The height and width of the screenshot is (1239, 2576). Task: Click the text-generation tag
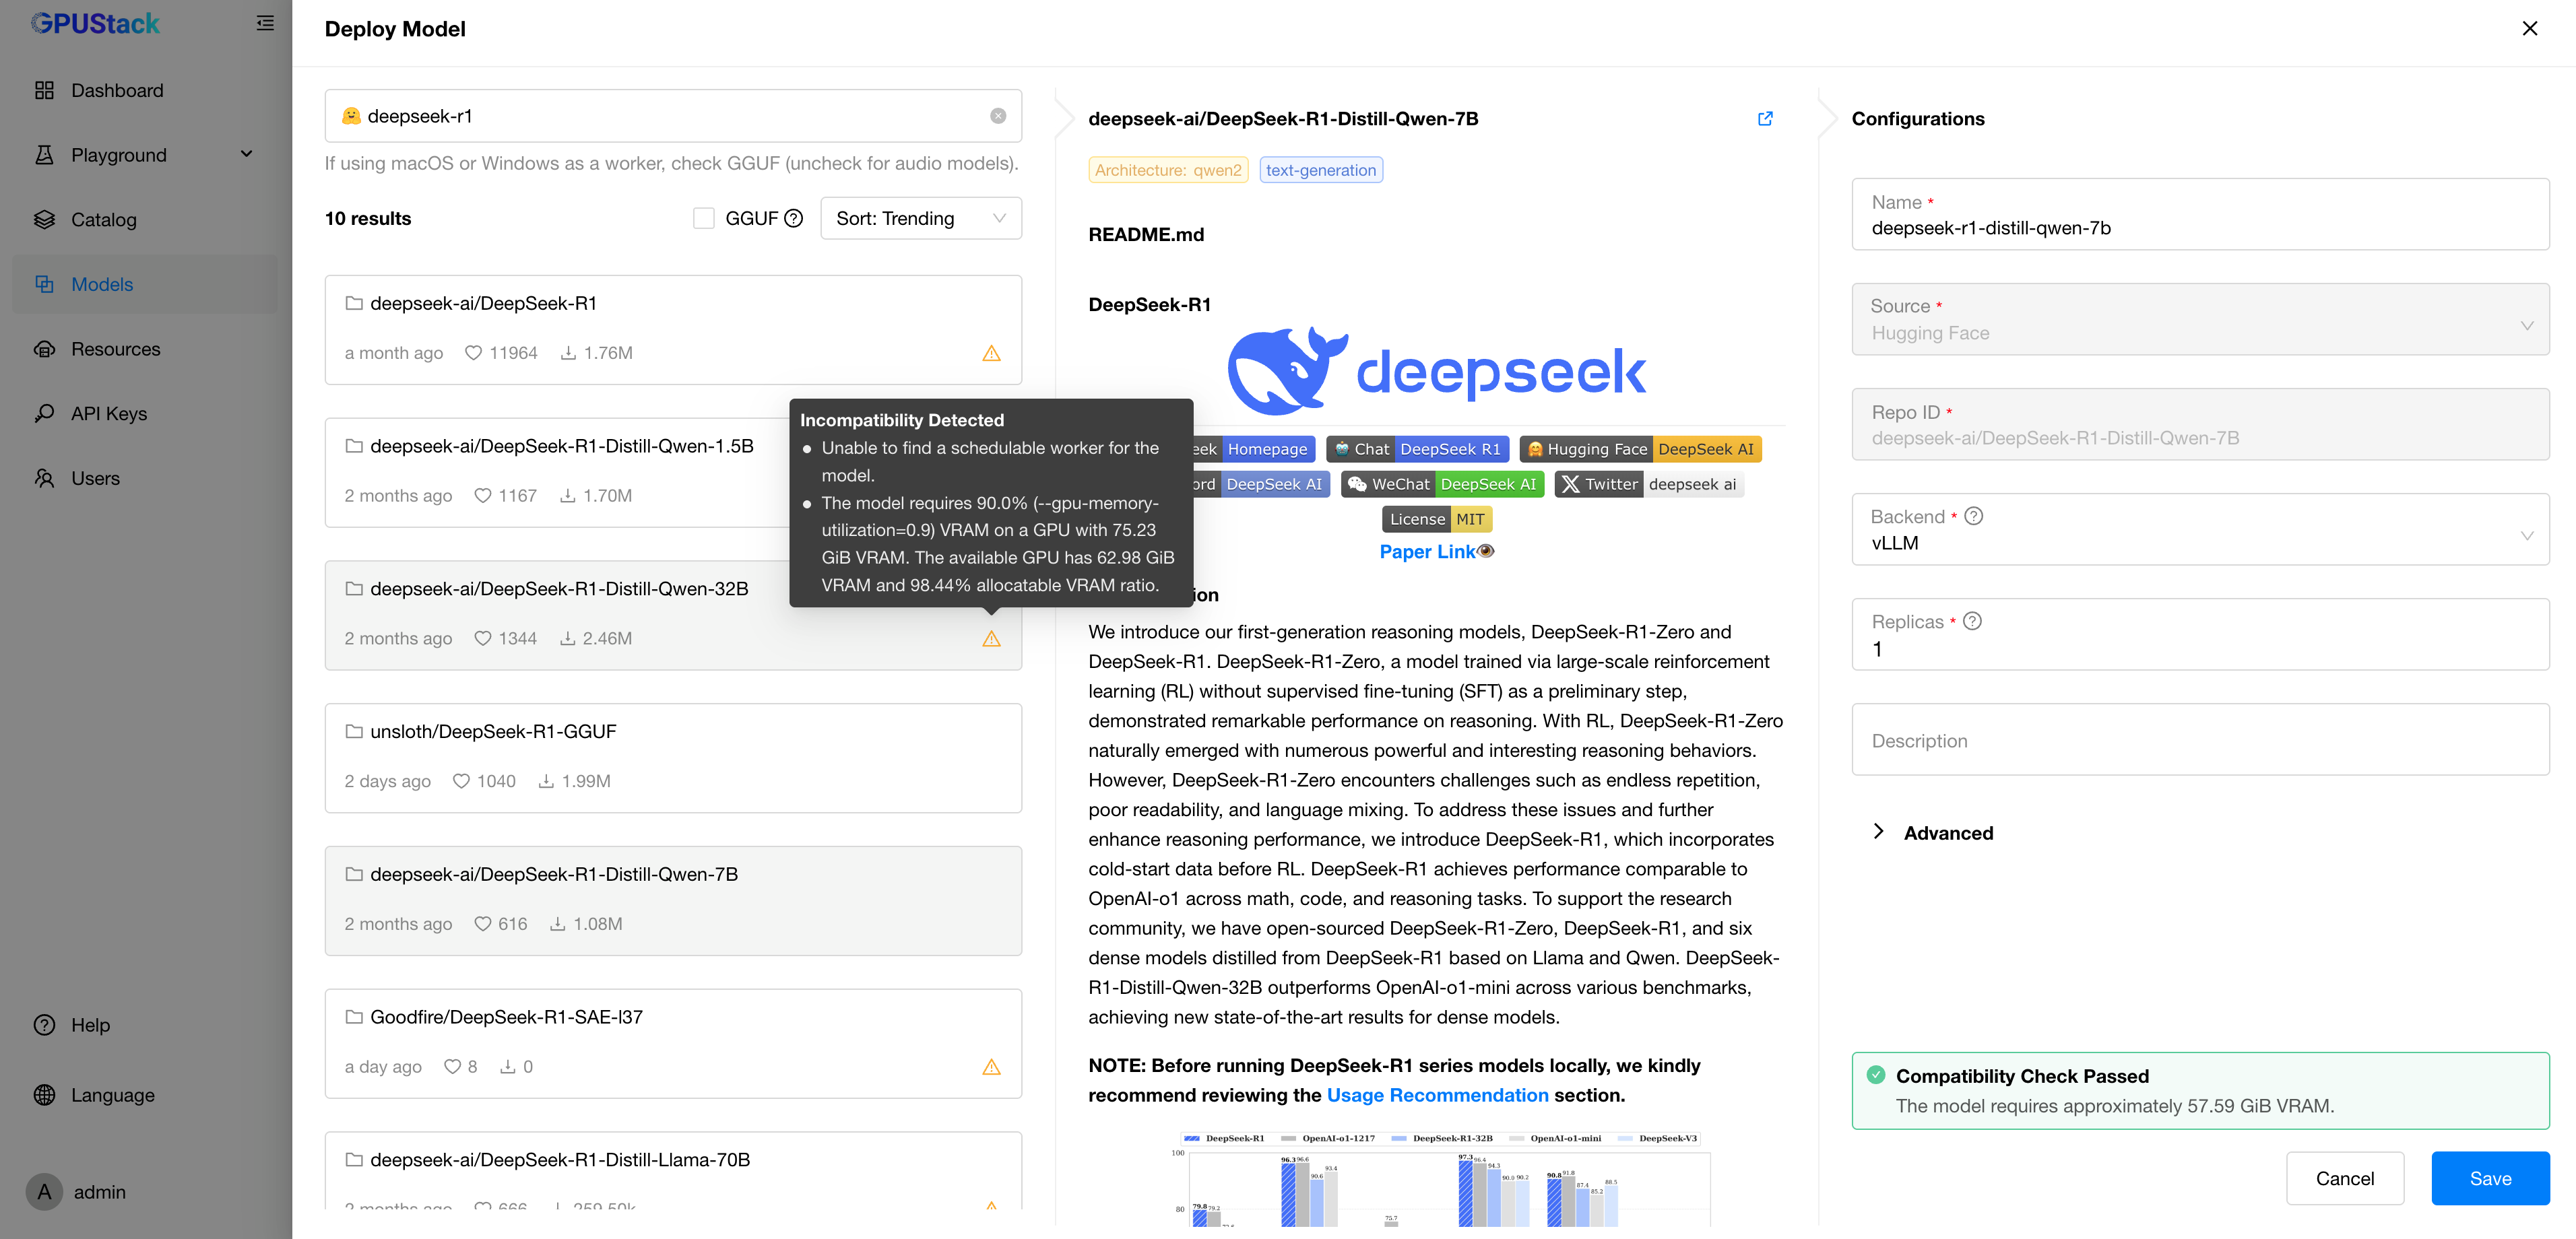1320,170
